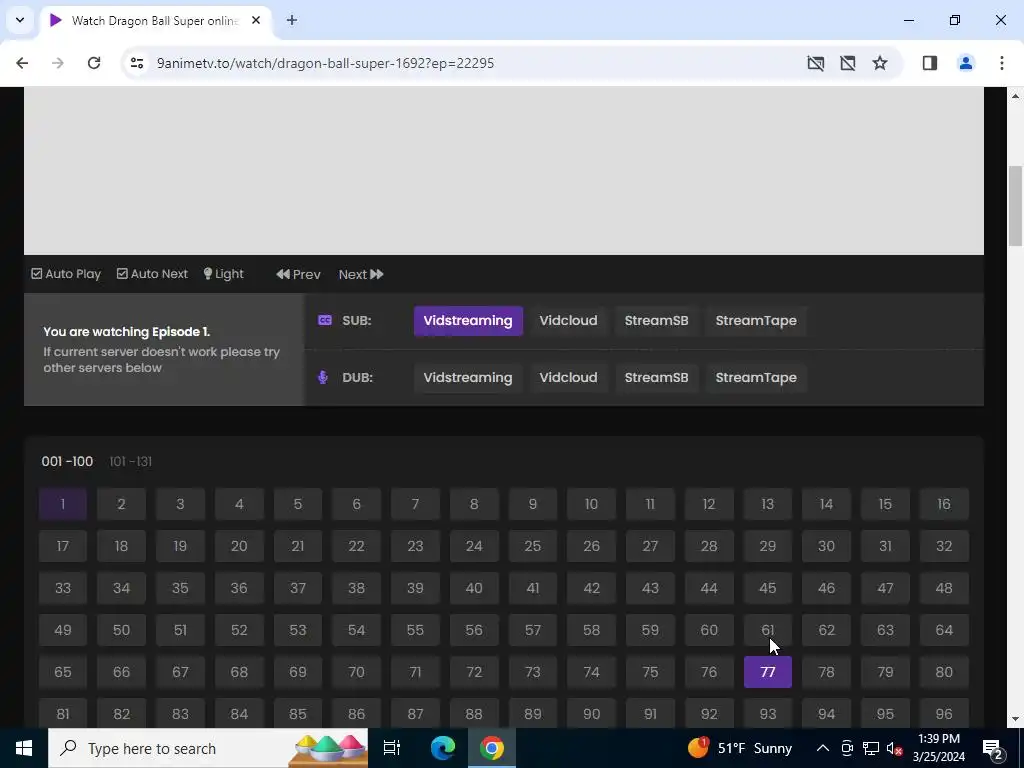
Task: Open highlighted episode 77
Action: click(x=768, y=672)
